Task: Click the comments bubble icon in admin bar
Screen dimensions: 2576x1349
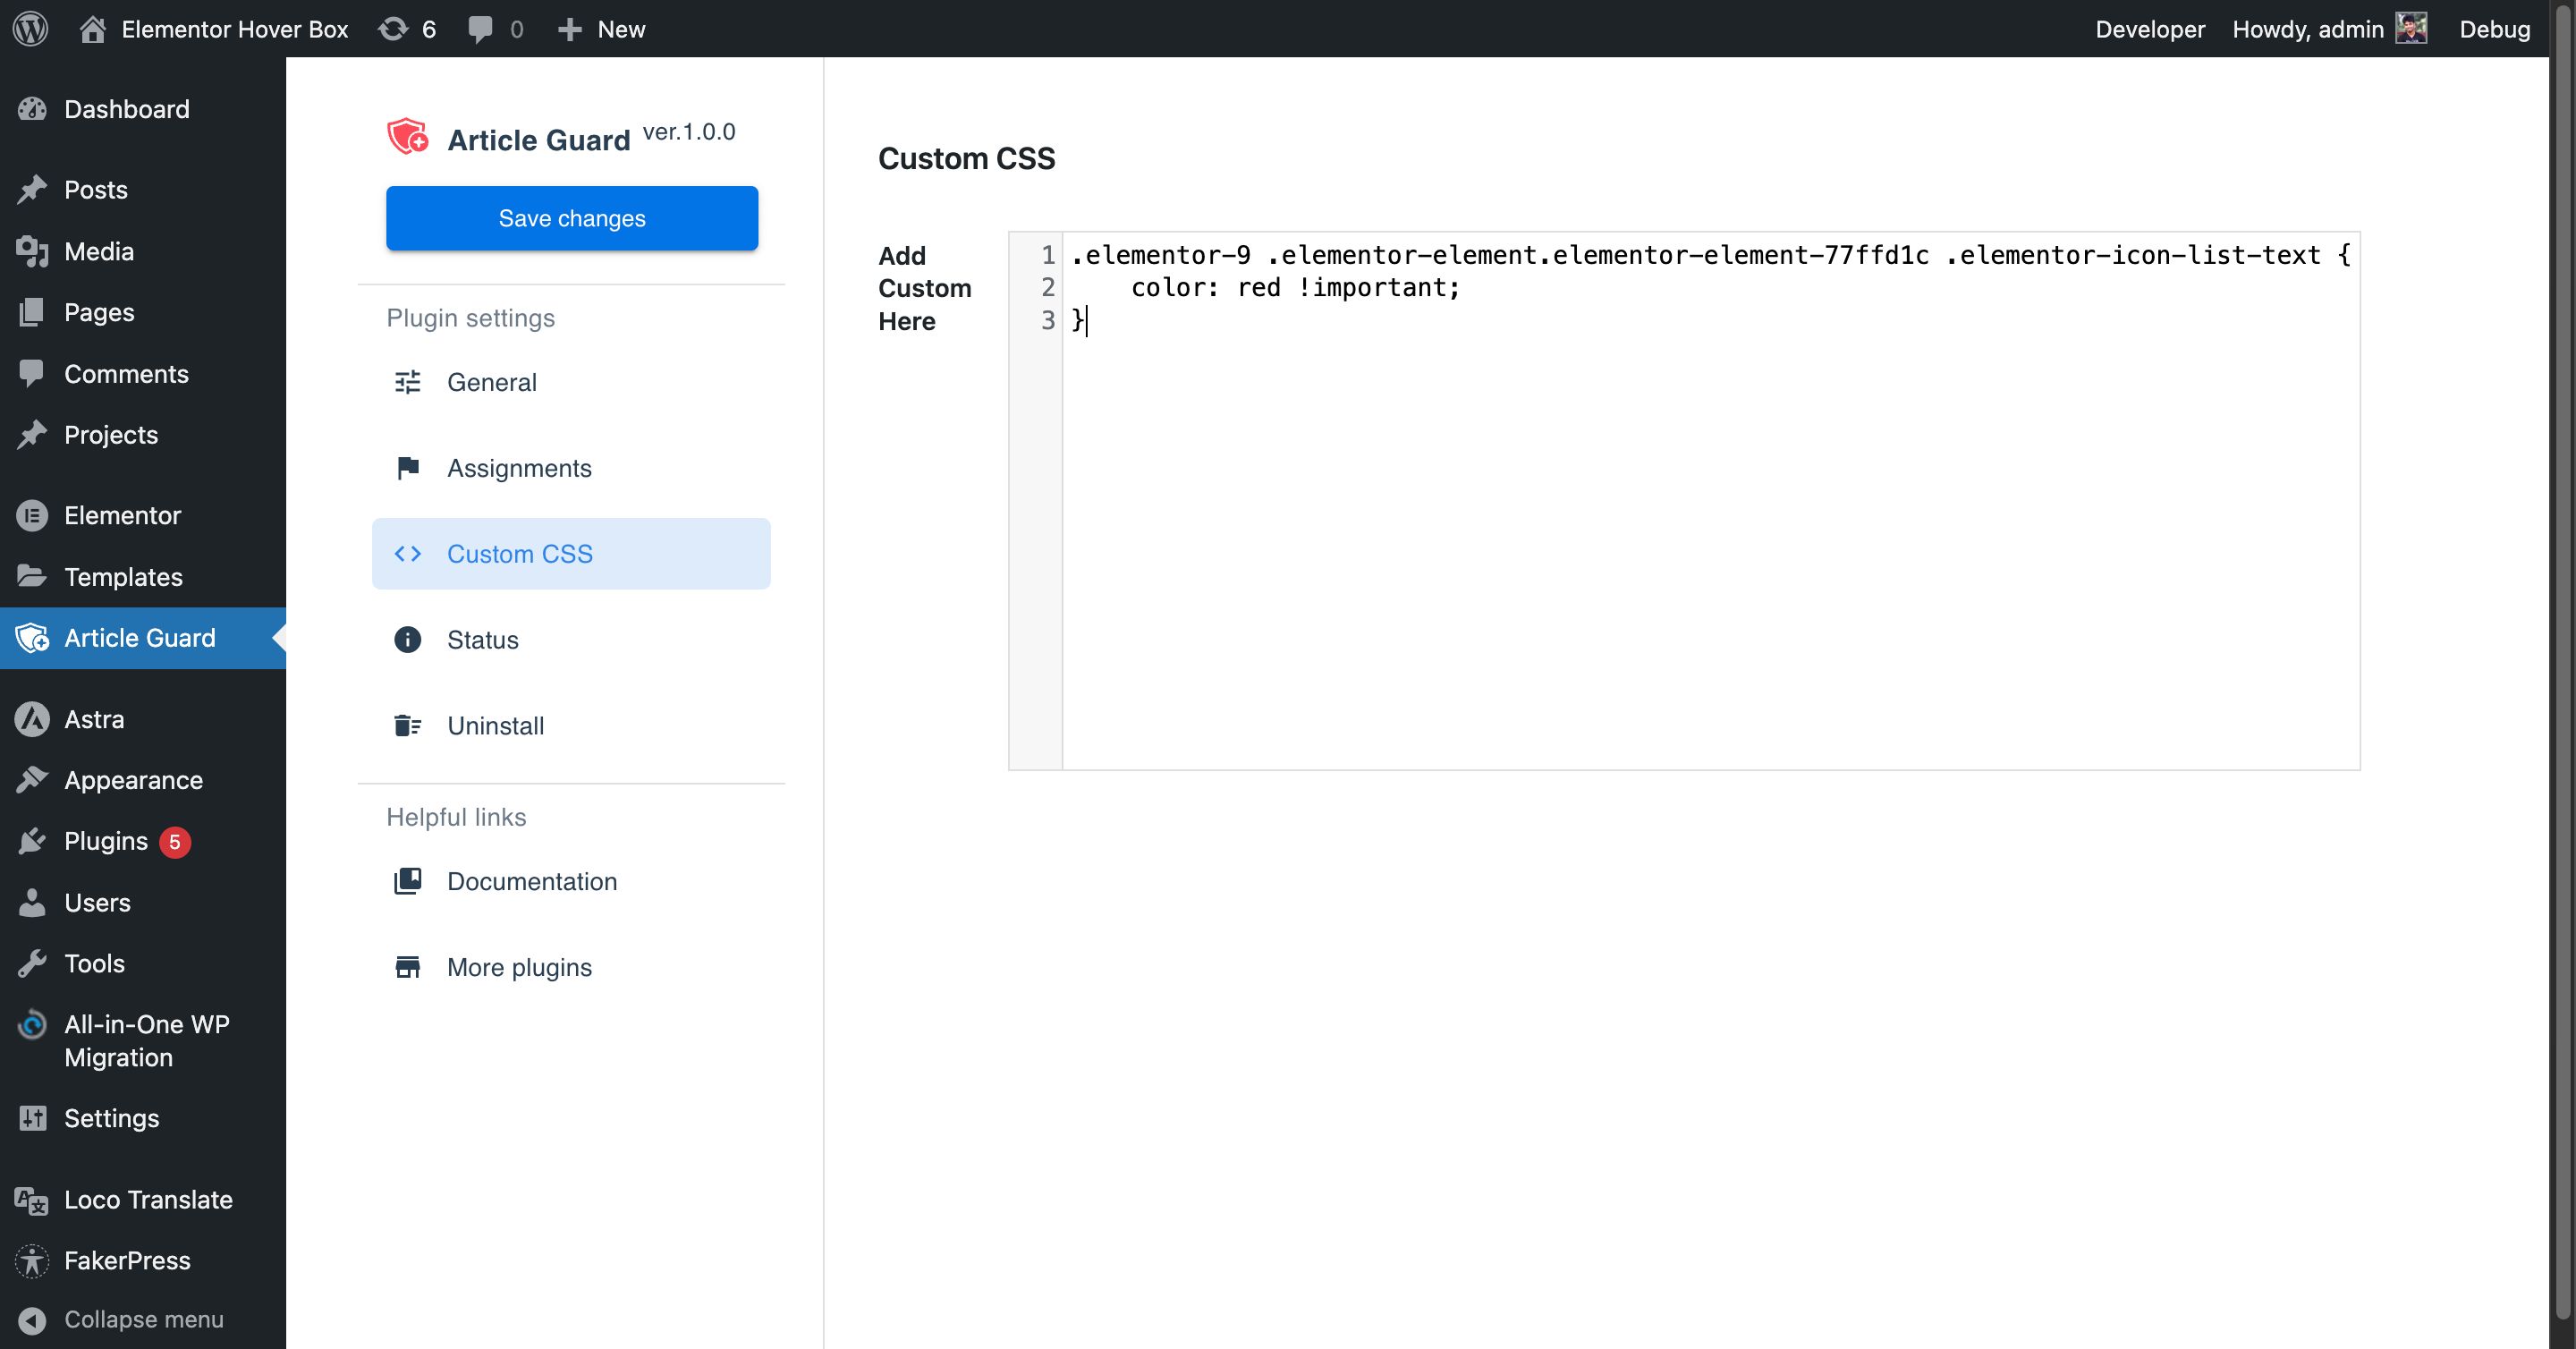Action: (x=480, y=28)
